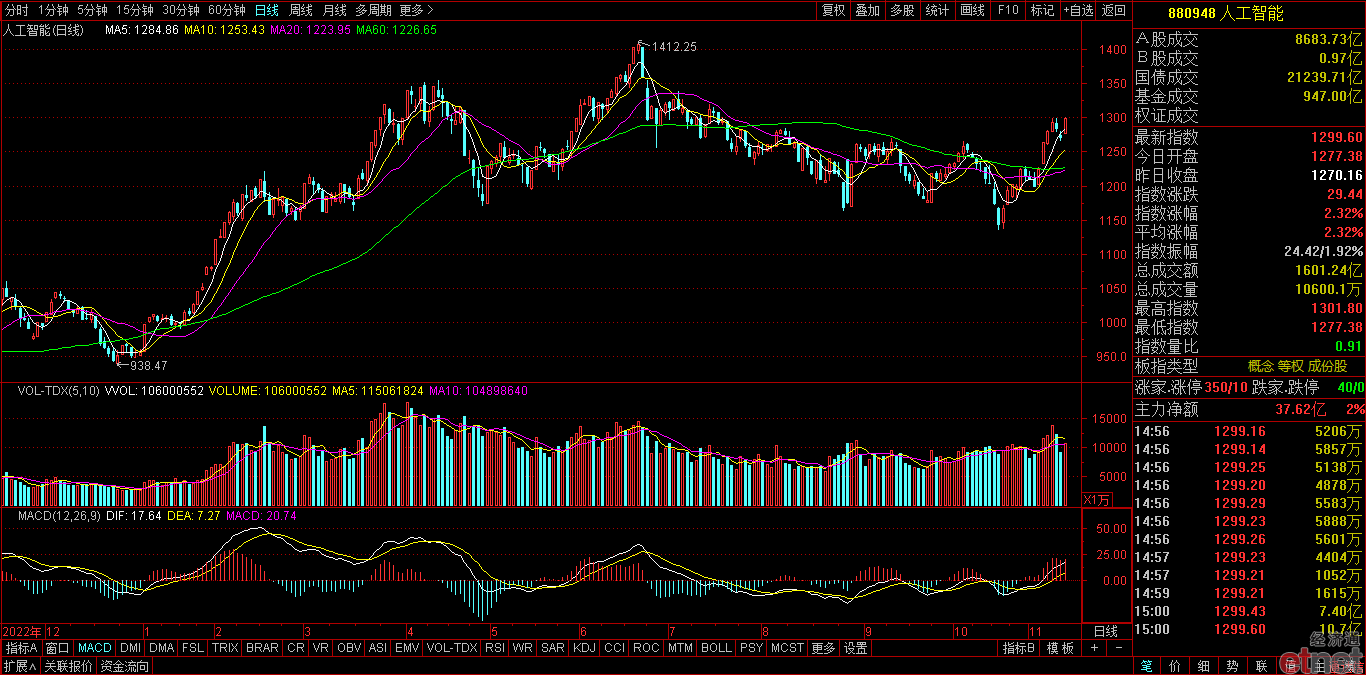Select the 5分钟 period tab
Viewport: 1366px width, 675px height.
(x=91, y=10)
